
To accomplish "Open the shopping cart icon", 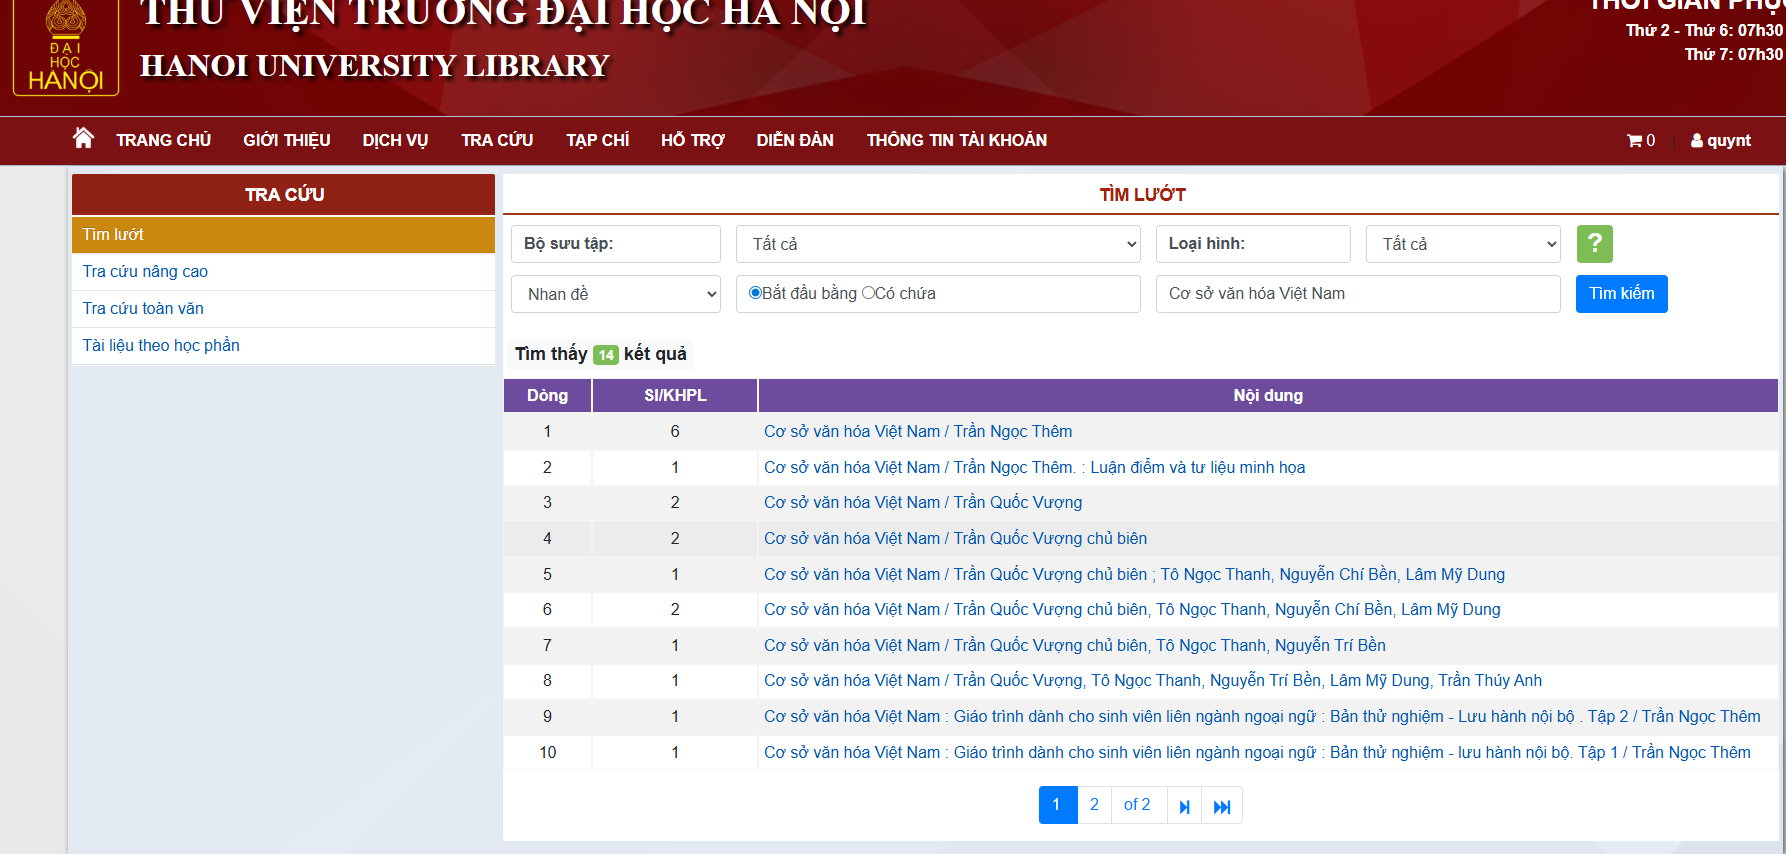I will pyautogui.click(x=1634, y=141).
